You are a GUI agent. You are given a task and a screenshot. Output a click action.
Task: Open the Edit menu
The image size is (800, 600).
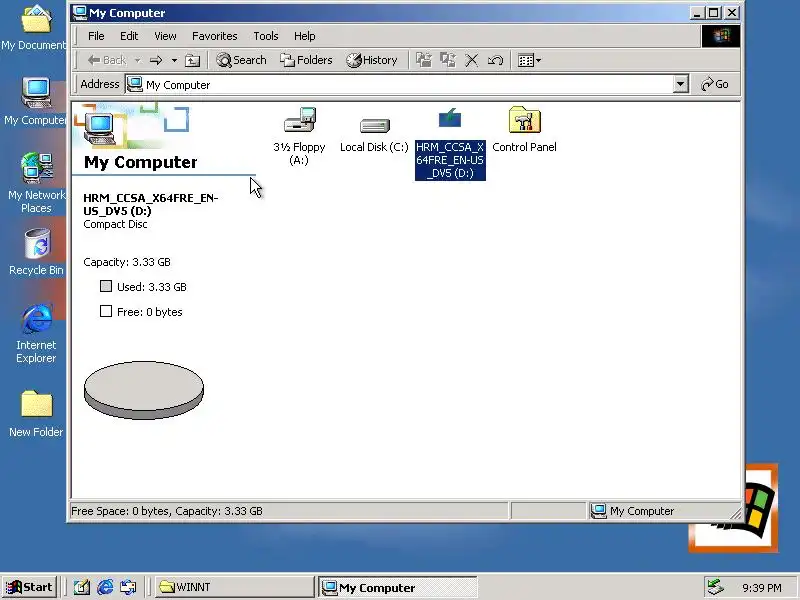click(129, 36)
